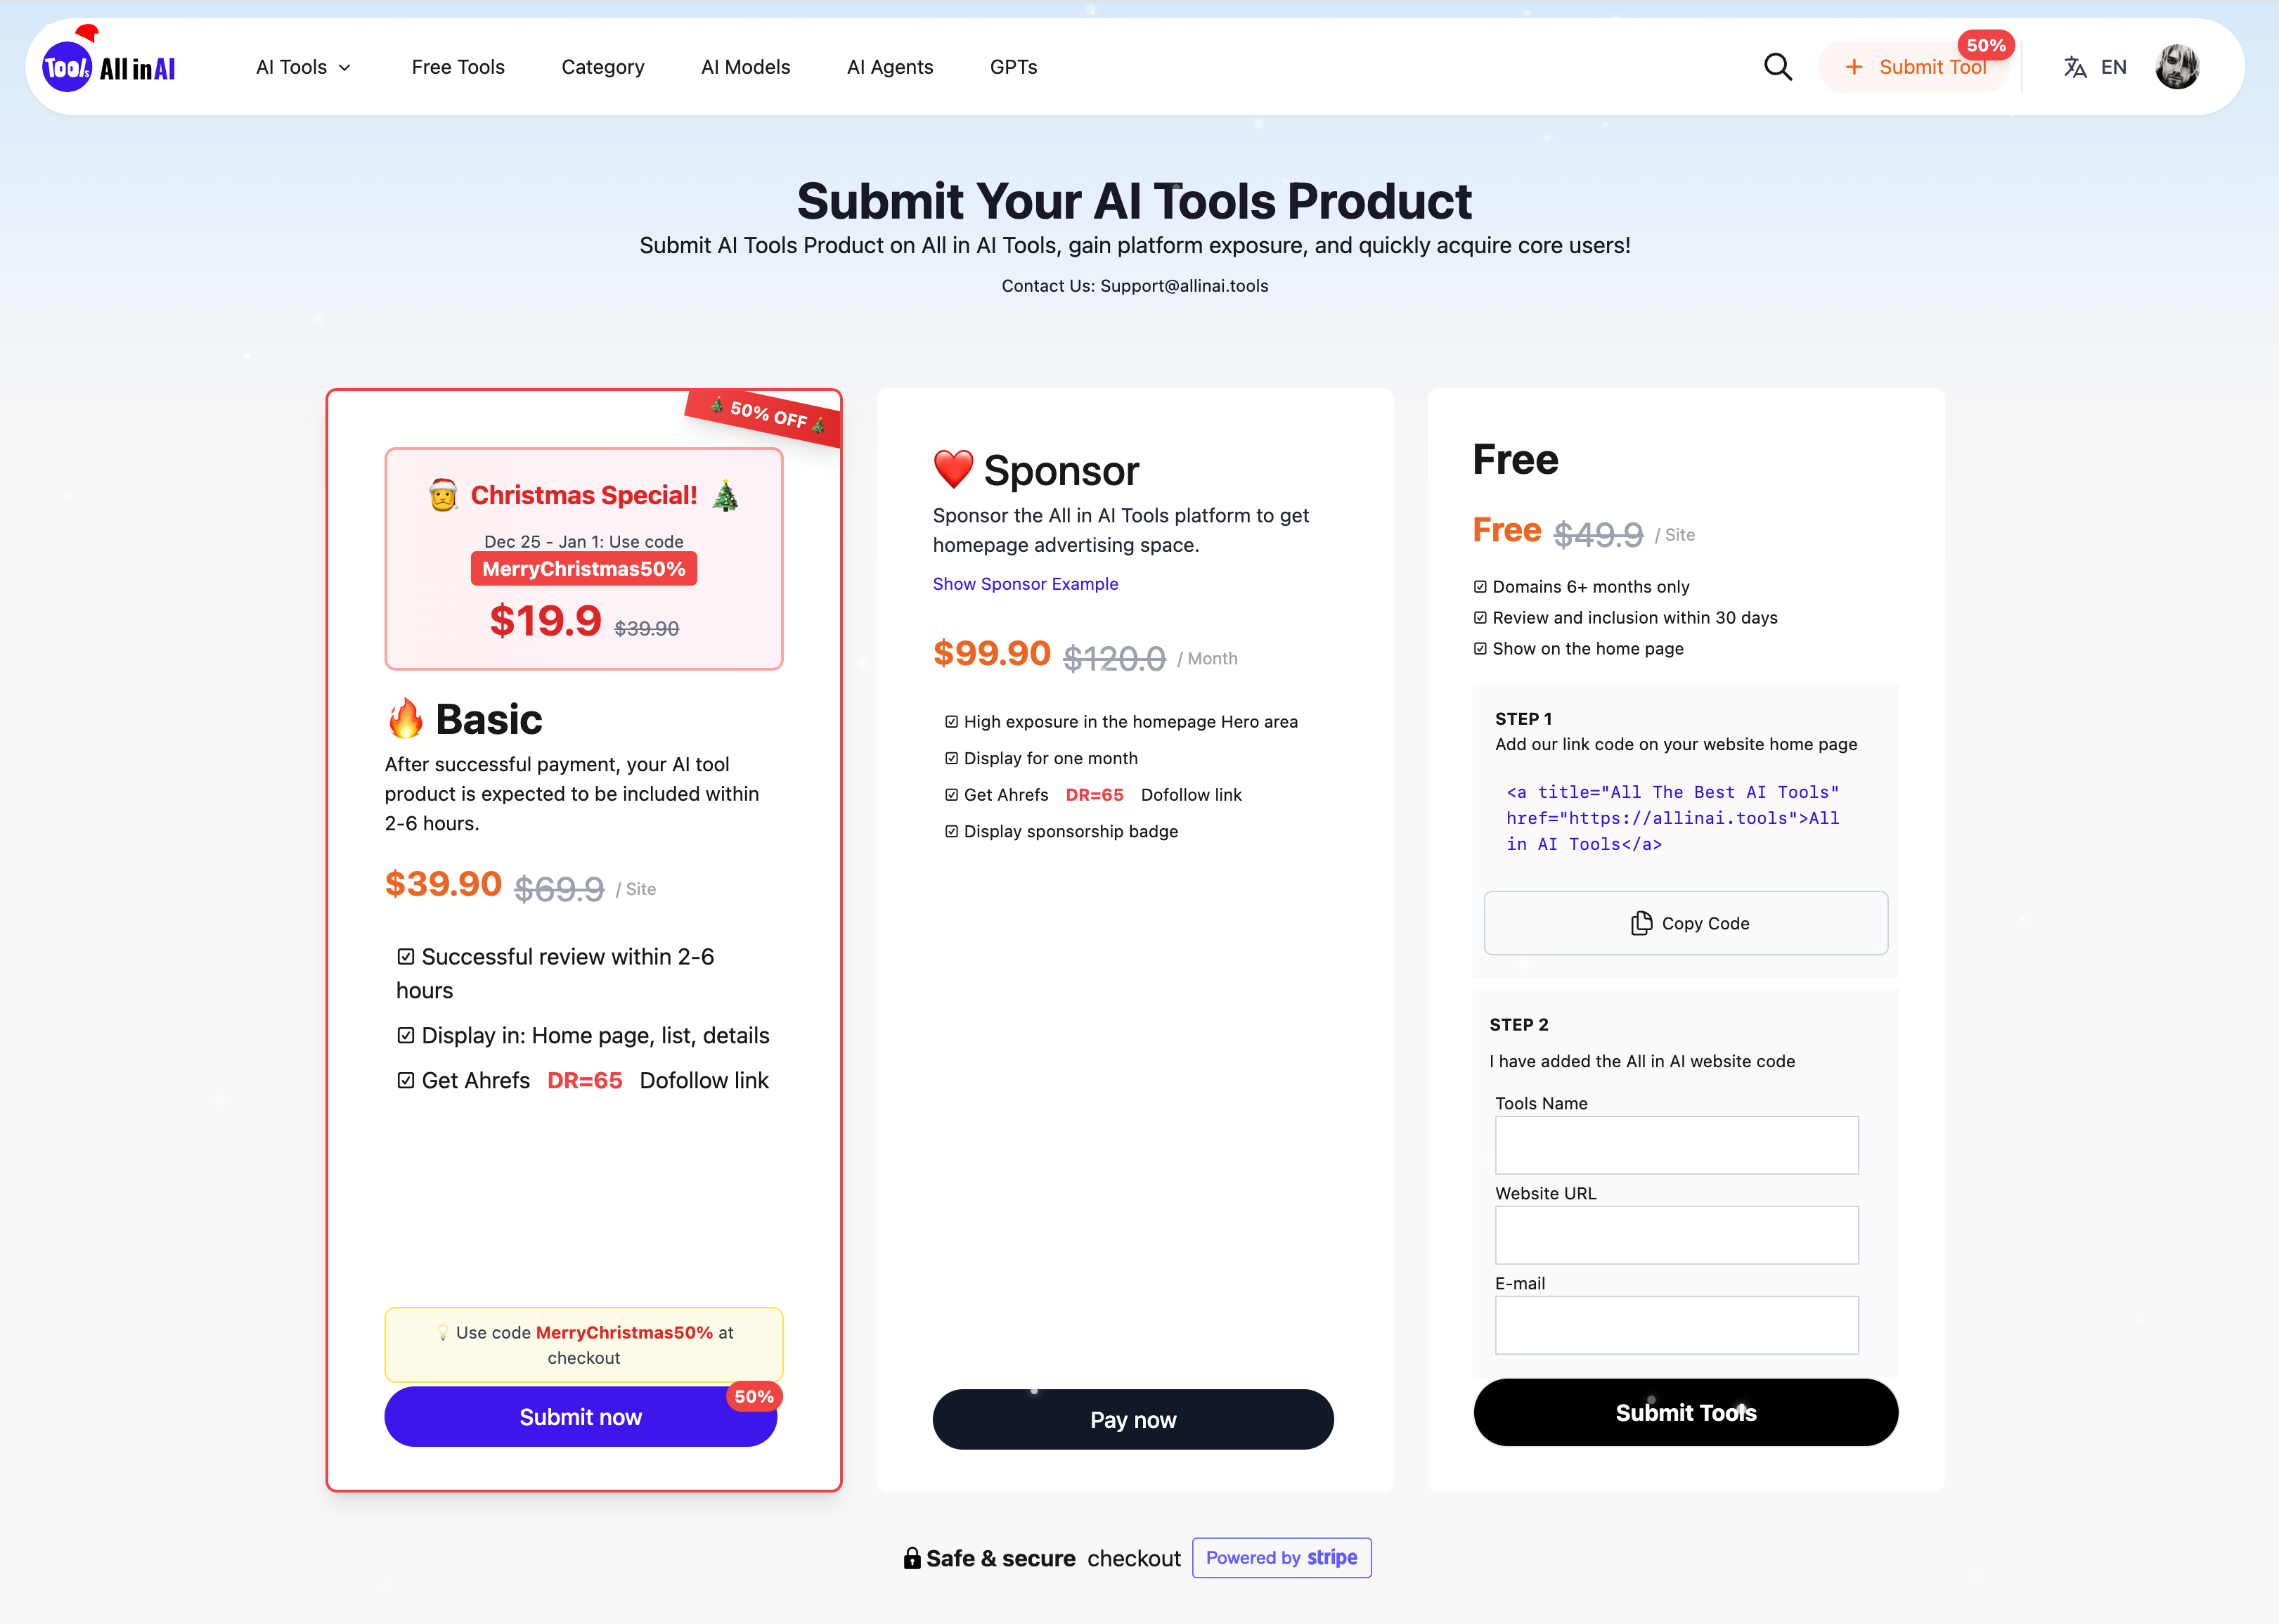Viewport: 2279px width, 1624px height.
Task: Open the Free Tools menu item
Action: (458, 67)
